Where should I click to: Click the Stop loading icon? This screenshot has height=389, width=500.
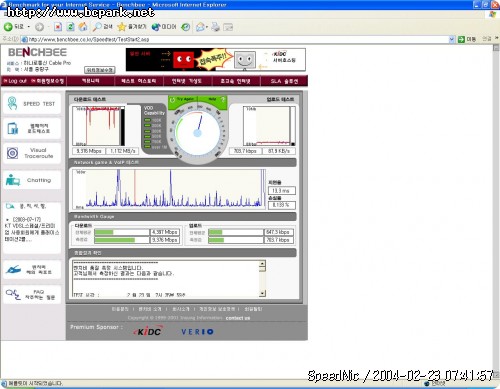point(58,27)
